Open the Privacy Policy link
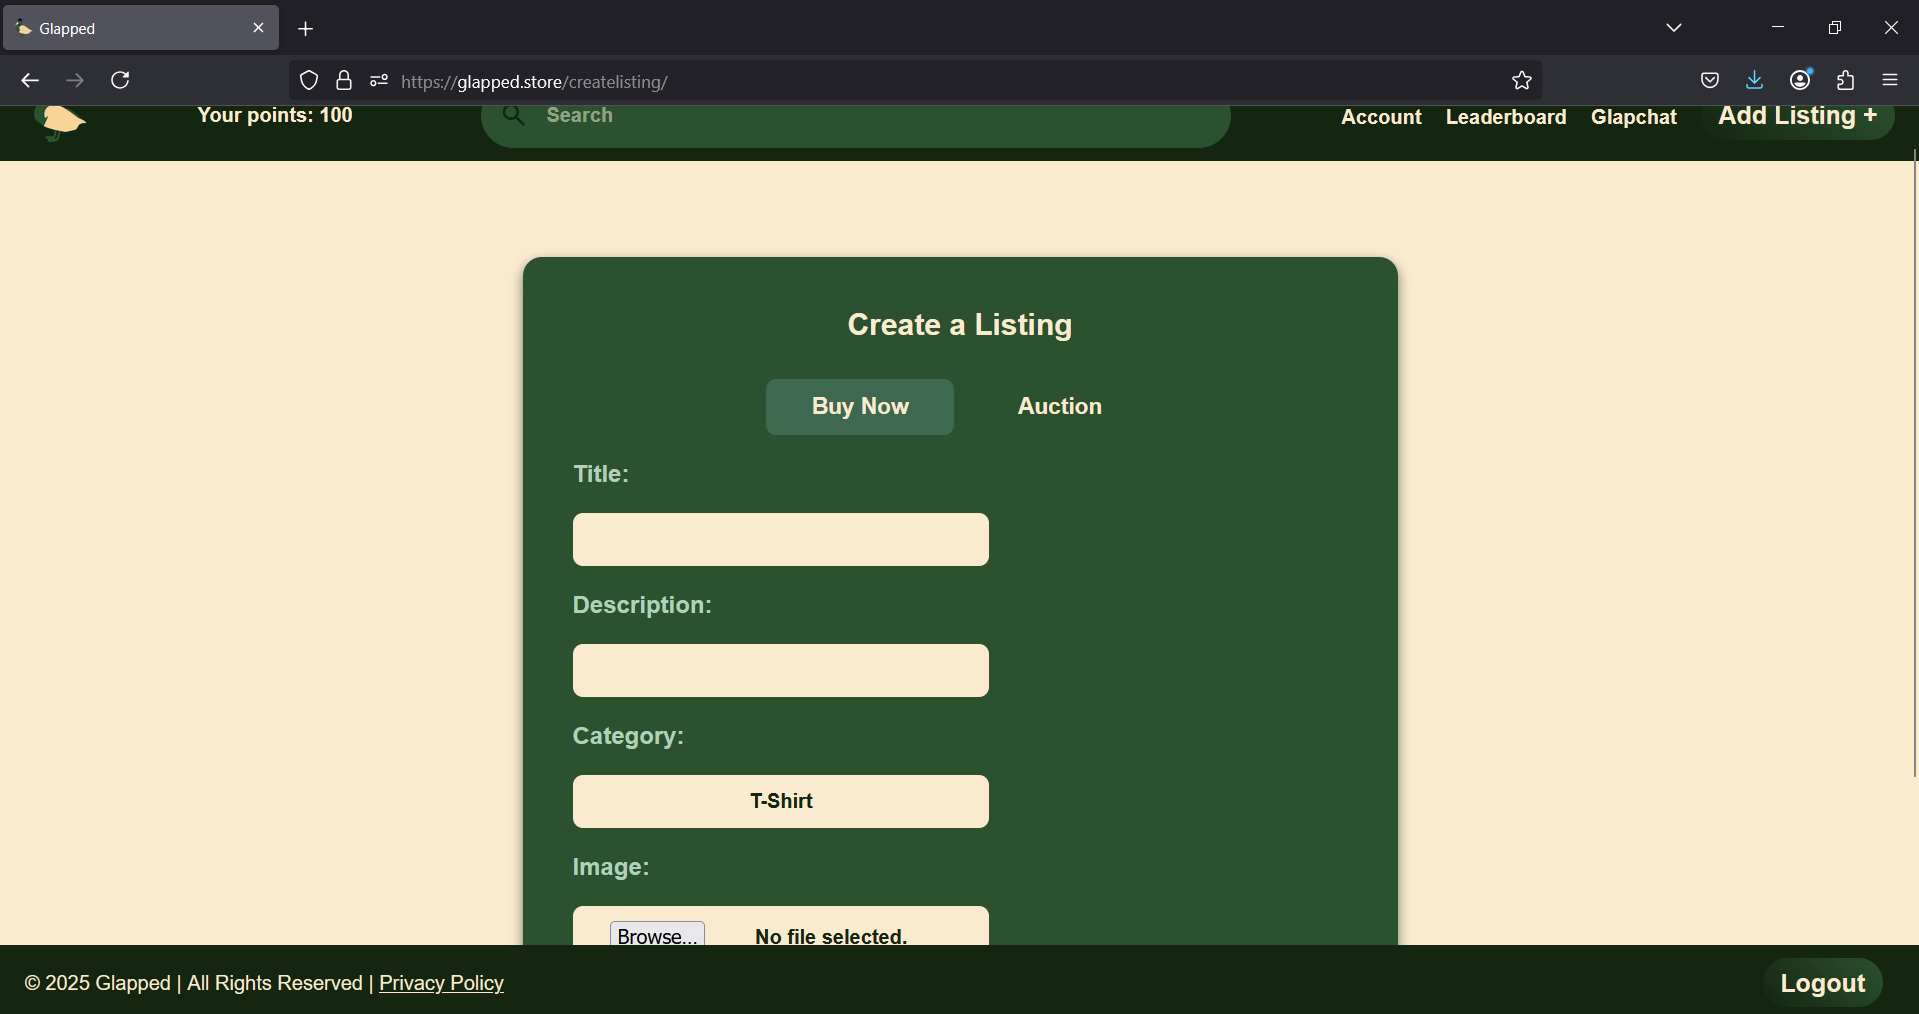The image size is (1919, 1014). 441,983
